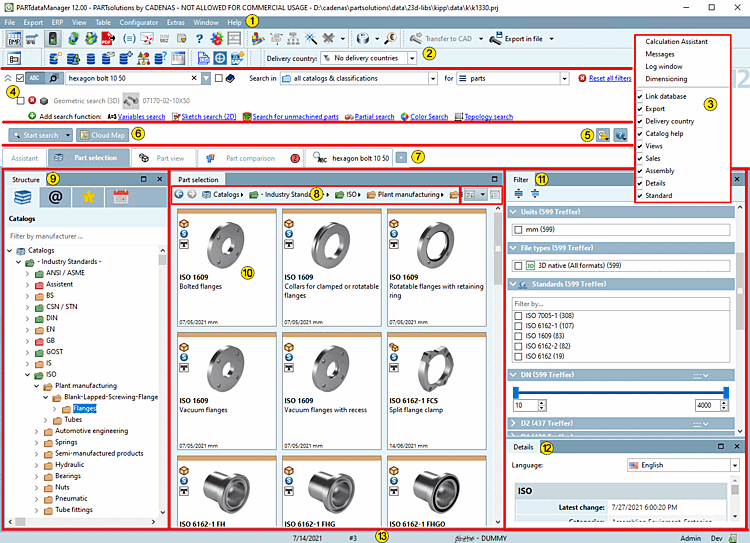Click the DN slider right handle
The height and width of the screenshot is (543, 750).
[726, 393]
